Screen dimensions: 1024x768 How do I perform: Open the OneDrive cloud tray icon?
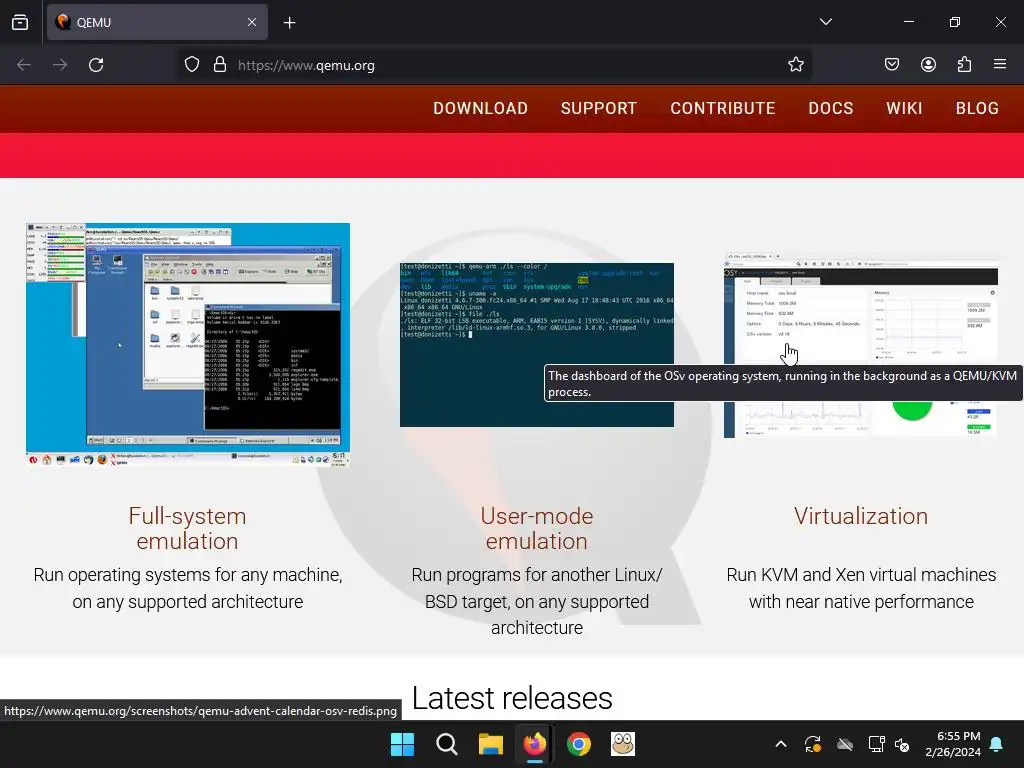pyautogui.click(x=845, y=744)
